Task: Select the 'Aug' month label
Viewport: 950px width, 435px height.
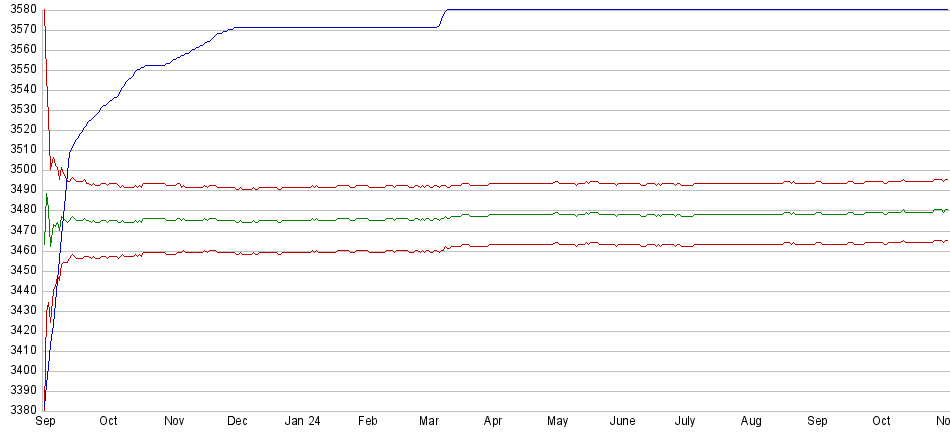Action: pyautogui.click(x=752, y=421)
